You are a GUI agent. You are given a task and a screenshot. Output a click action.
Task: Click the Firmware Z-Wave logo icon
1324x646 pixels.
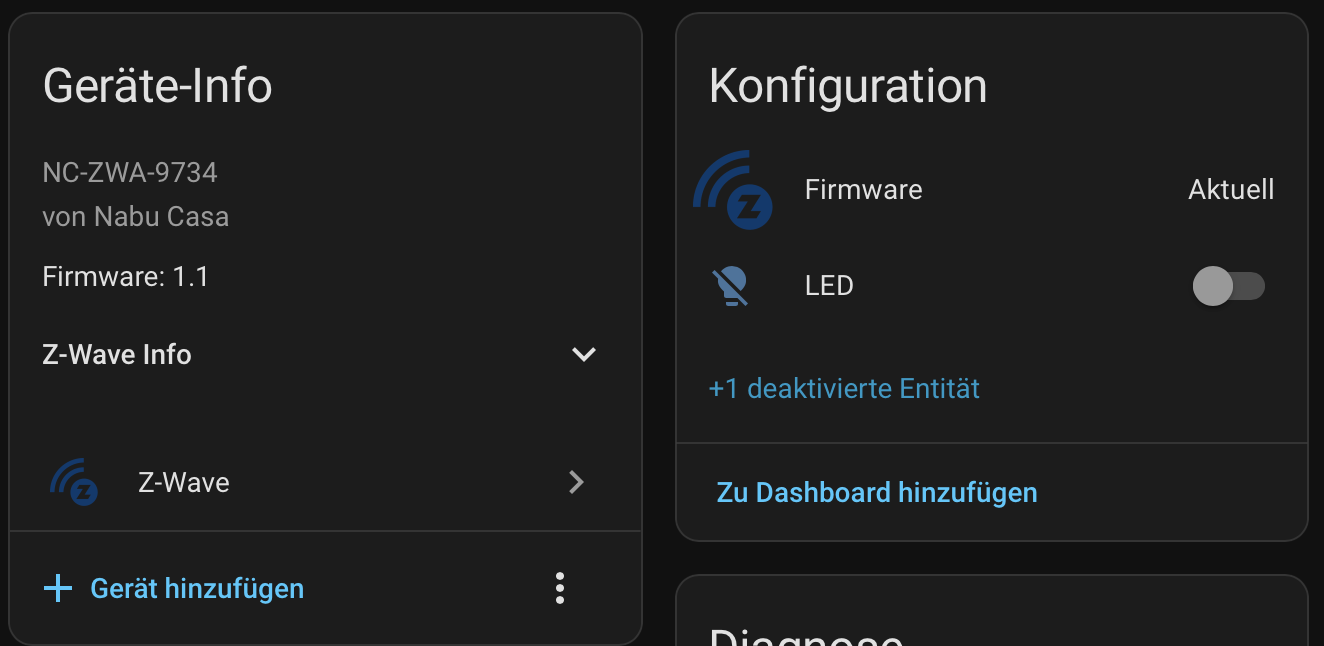pos(734,190)
